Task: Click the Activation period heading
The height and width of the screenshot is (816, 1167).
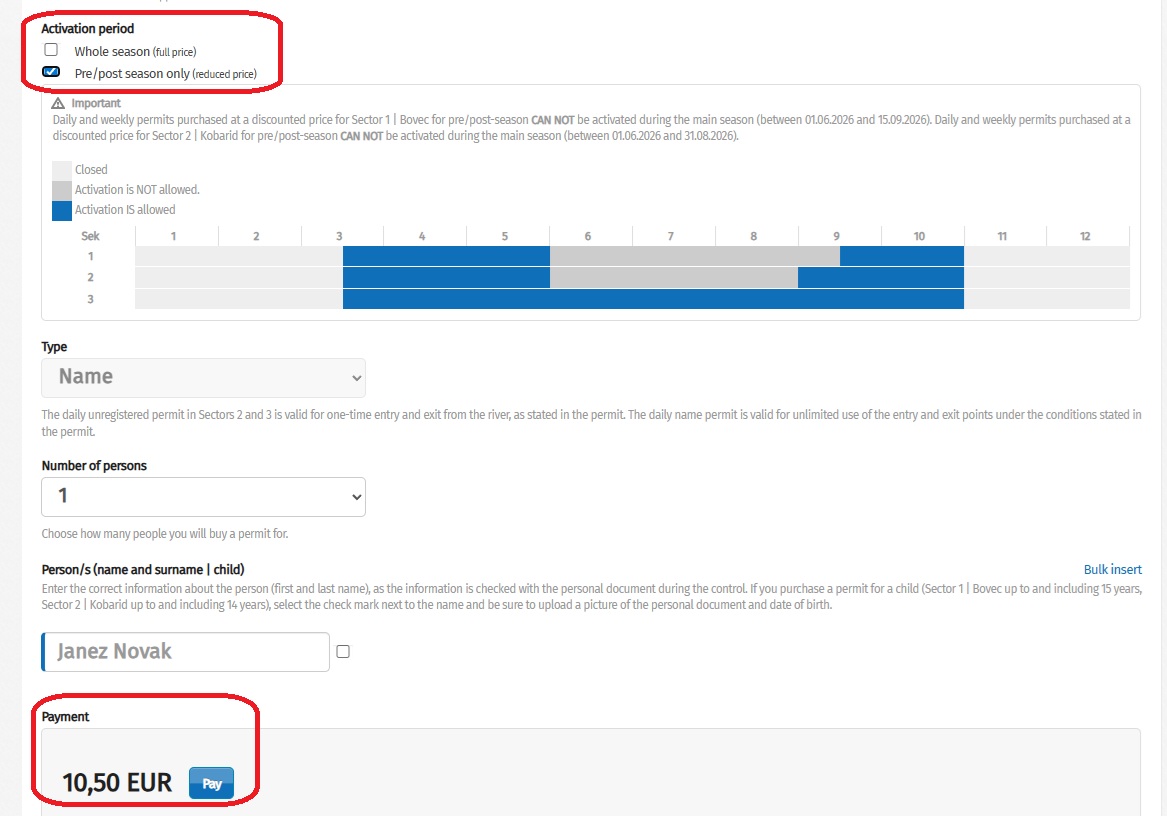Action: point(88,29)
